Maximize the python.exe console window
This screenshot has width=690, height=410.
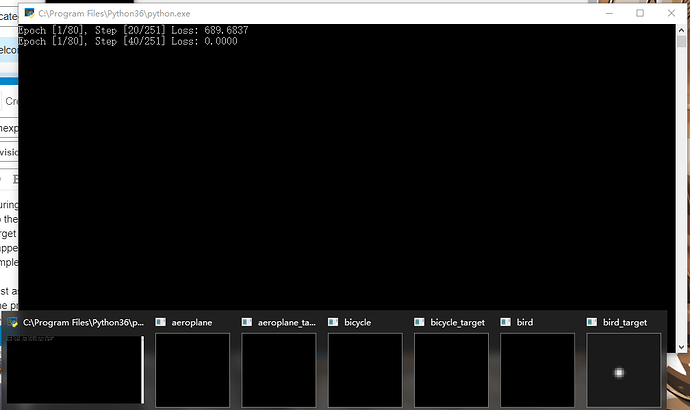640,13
